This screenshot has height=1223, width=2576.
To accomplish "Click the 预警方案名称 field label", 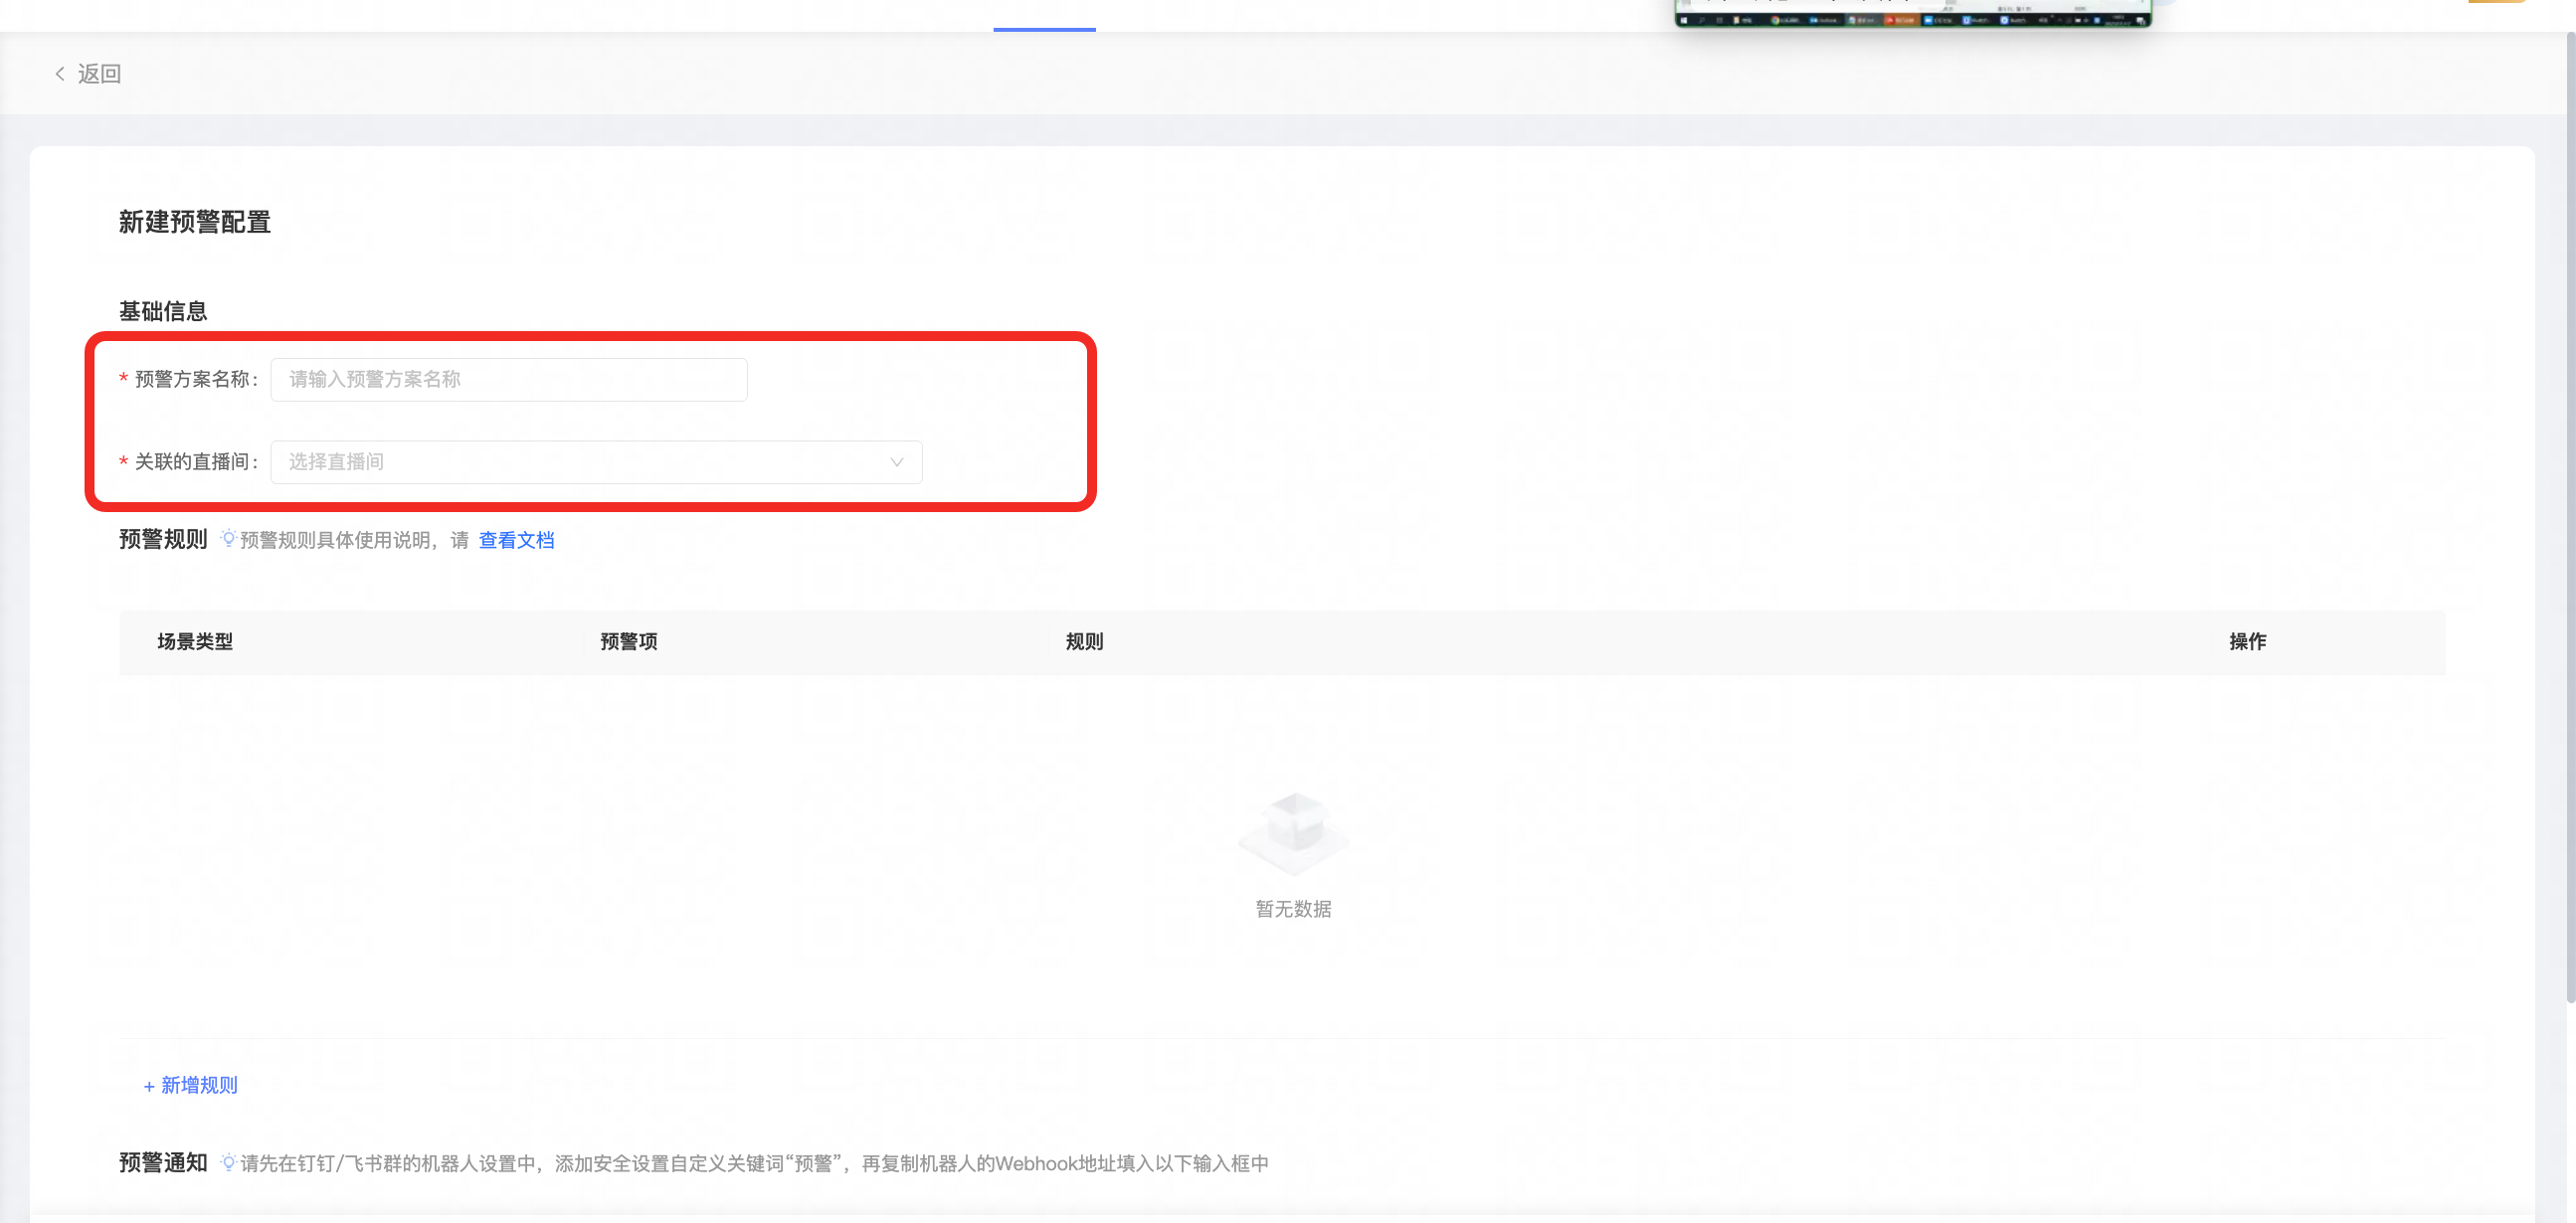I will 192,380.
